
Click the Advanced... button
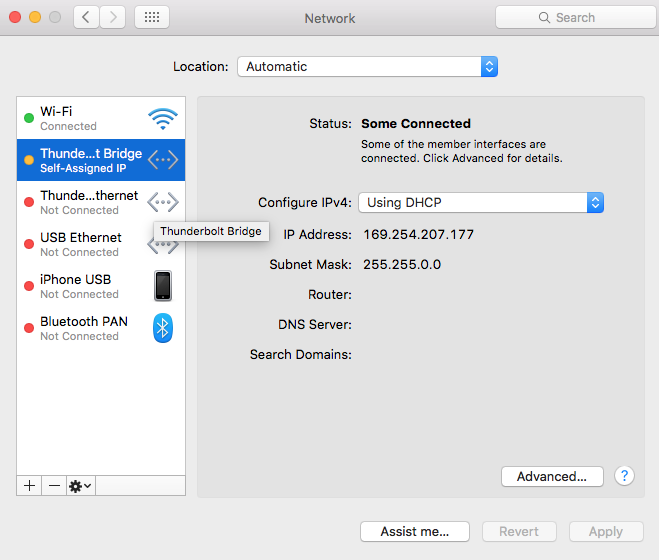coord(551,477)
